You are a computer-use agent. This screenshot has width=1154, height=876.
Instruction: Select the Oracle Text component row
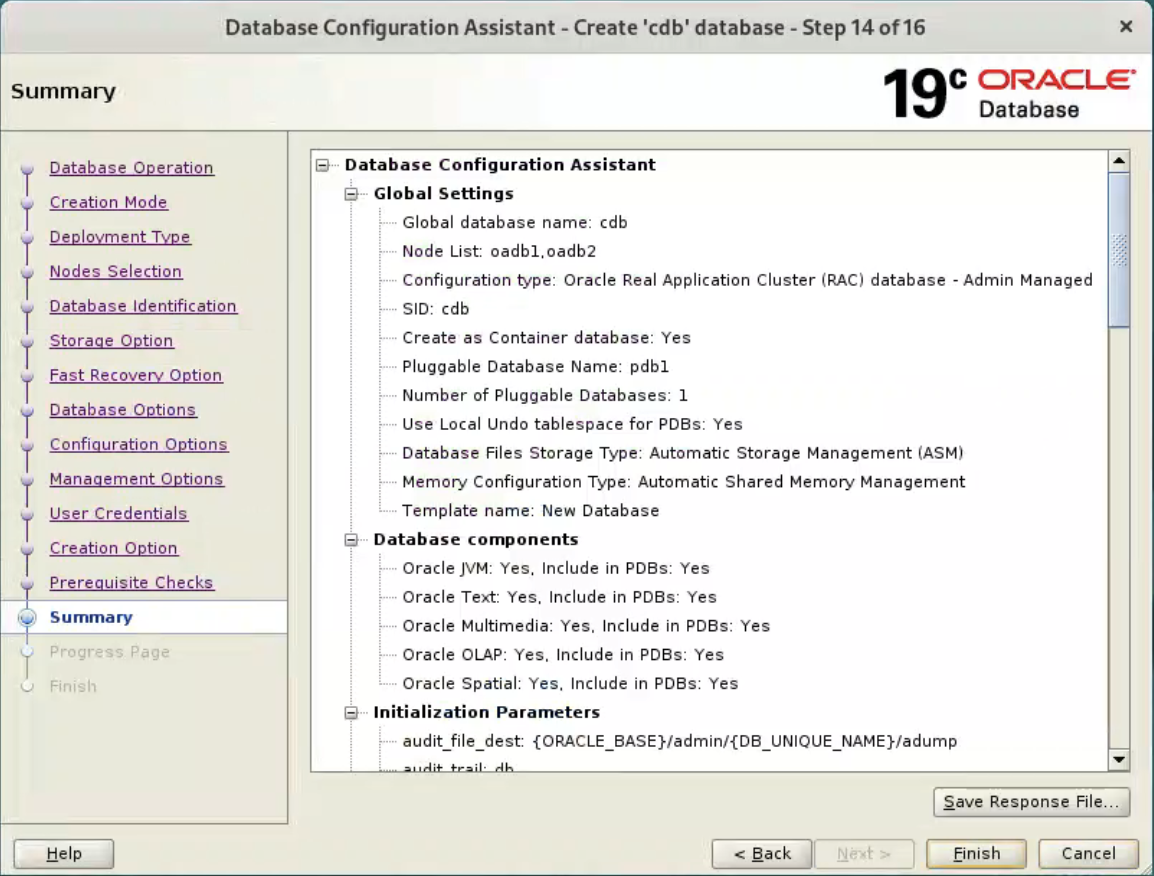(x=559, y=597)
